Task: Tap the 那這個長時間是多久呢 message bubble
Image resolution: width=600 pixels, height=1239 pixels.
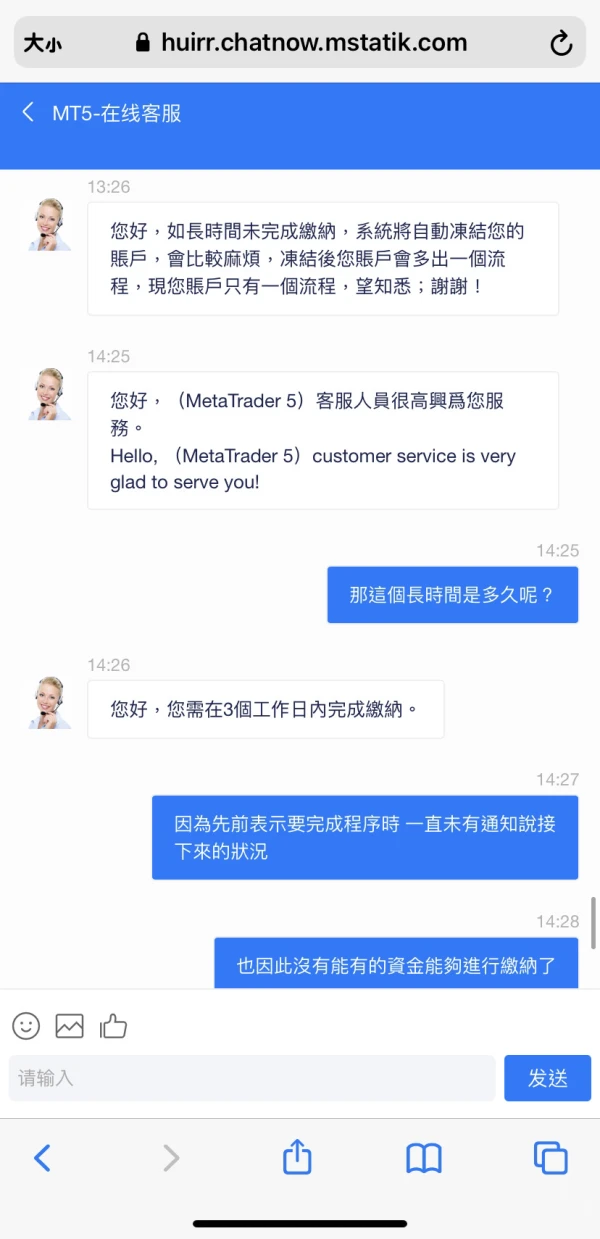Action: click(453, 595)
